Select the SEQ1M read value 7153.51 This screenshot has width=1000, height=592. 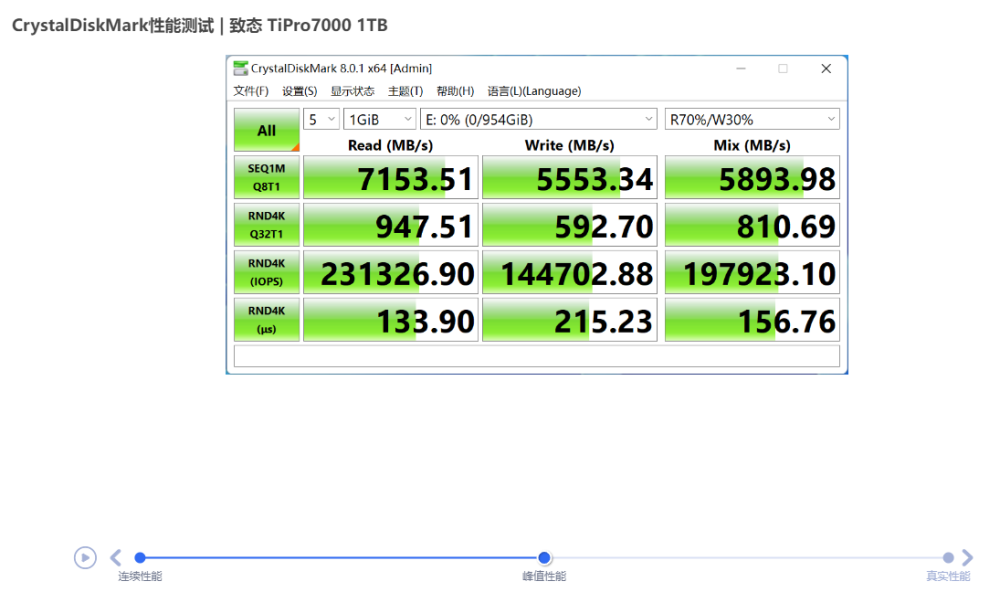(x=390, y=177)
